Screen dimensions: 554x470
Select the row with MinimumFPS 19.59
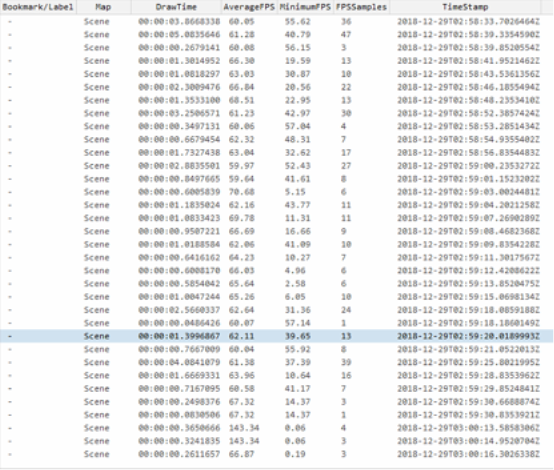pyautogui.click(x=277, y=61)
